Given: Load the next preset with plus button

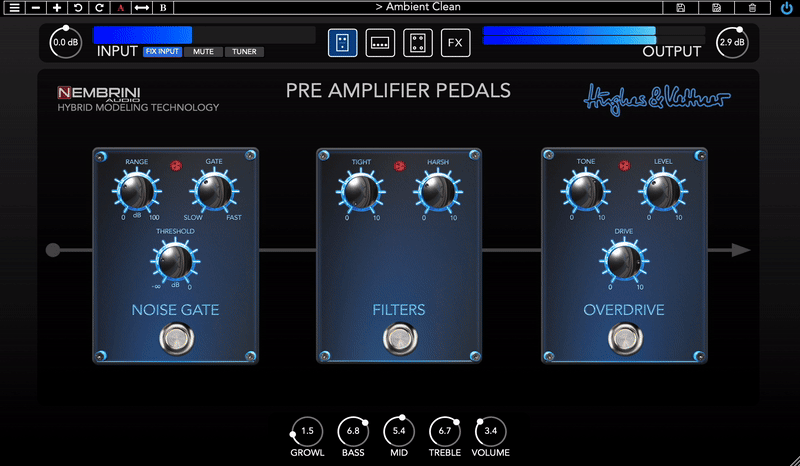Looking at the screenshot, I should (x=57, y=8).
